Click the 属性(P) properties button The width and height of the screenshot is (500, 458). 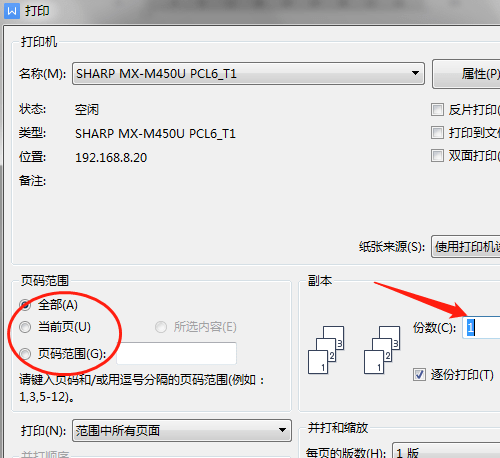click(x=466, y=74)
